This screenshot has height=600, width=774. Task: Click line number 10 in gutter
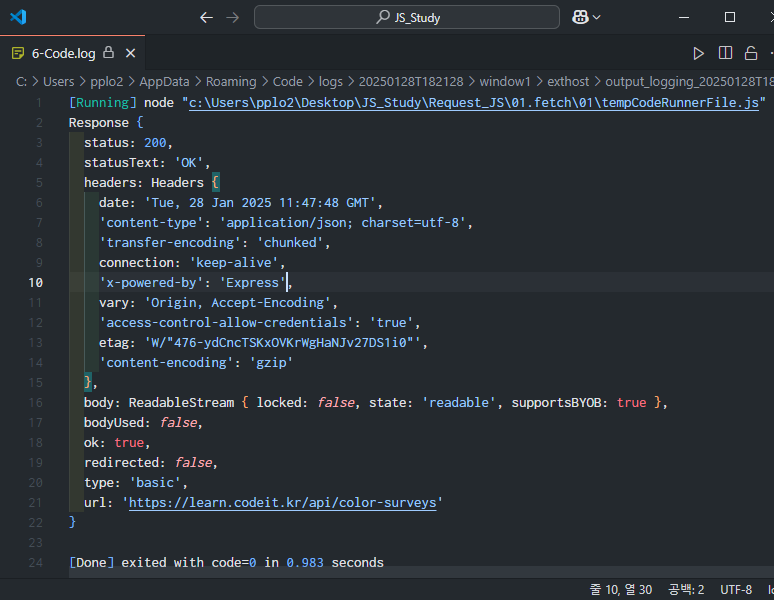tap(36, 283)
